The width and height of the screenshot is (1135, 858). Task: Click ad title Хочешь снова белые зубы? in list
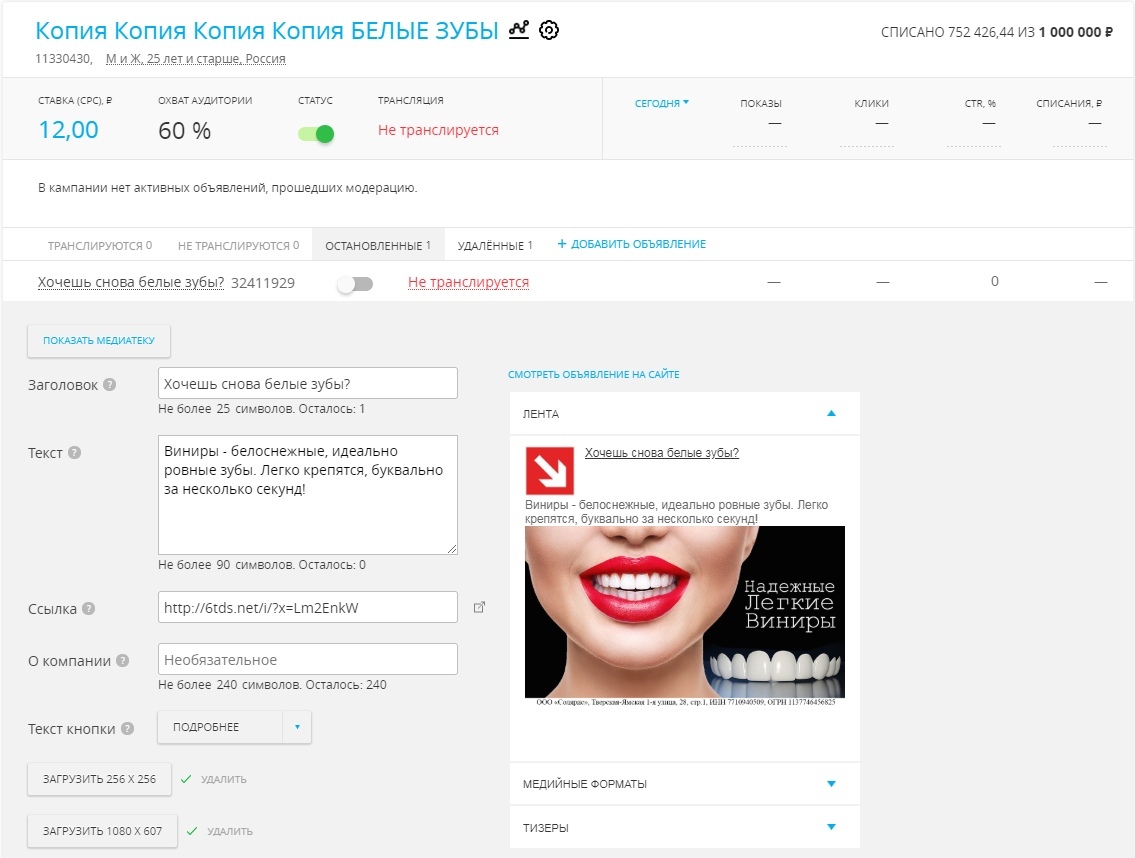pos(131,282)
